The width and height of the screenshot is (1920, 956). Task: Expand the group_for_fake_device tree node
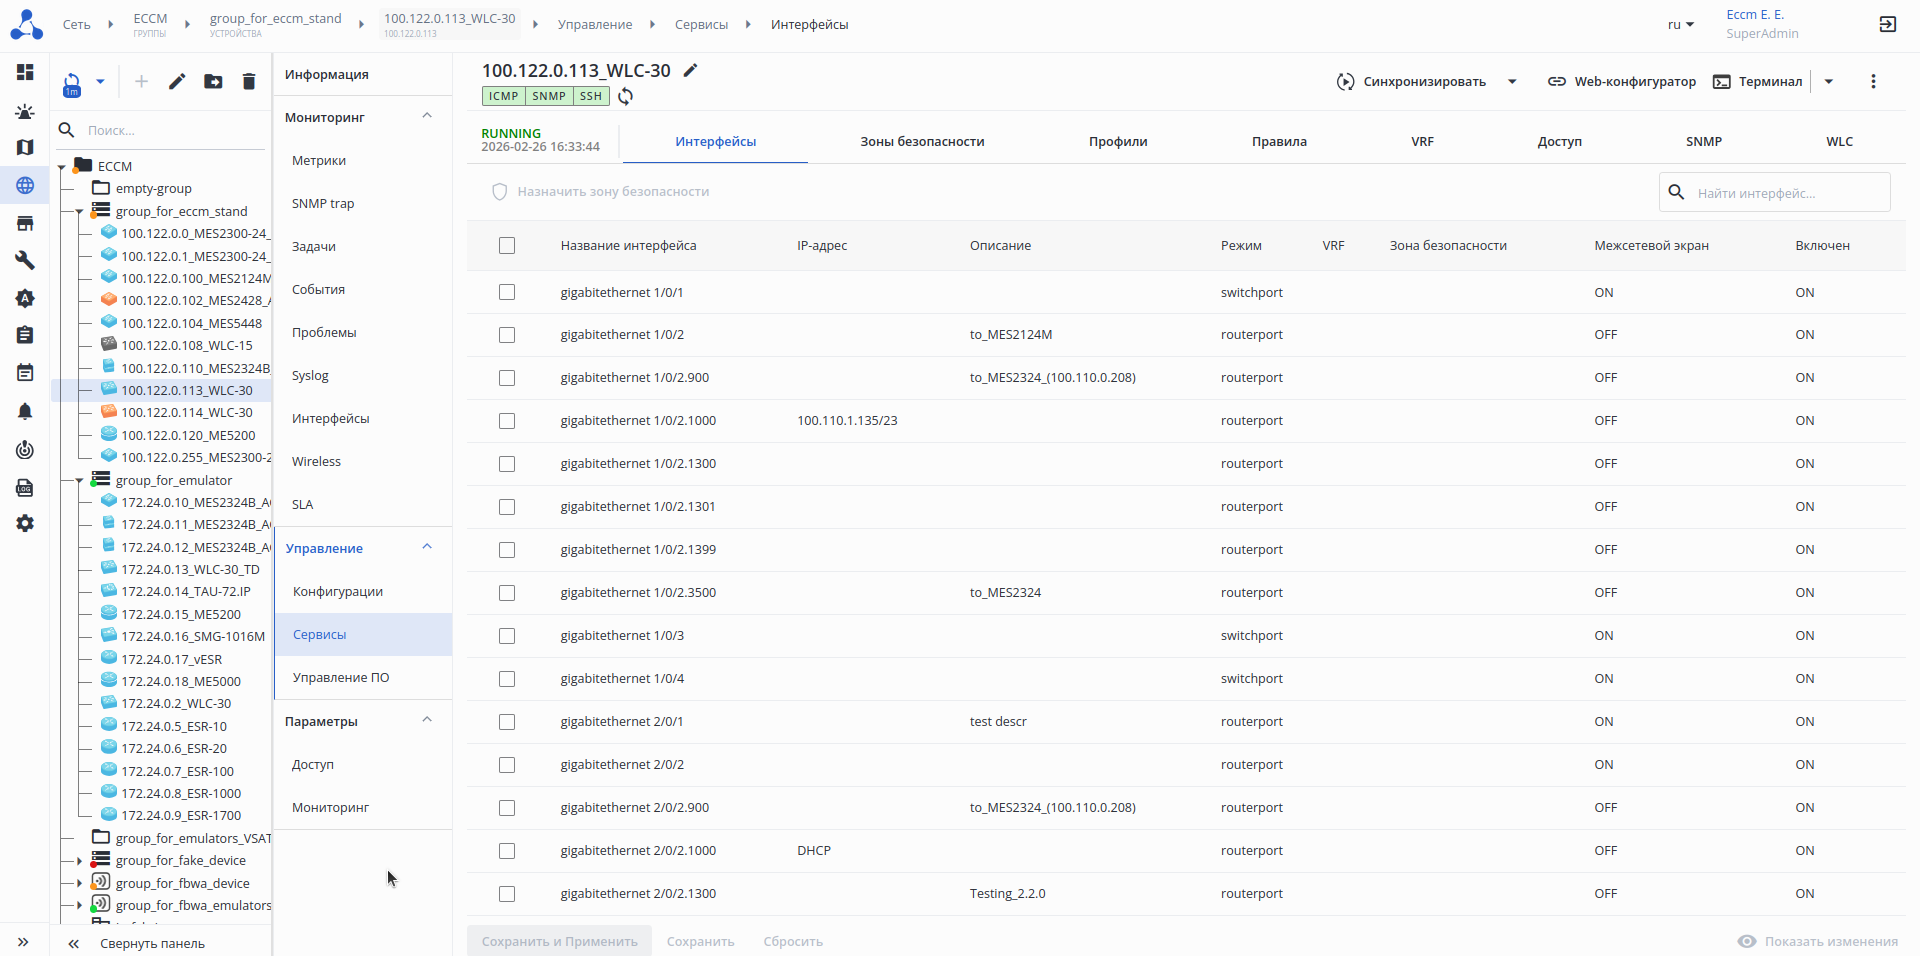pyautogui.click(x=79, y=860)
